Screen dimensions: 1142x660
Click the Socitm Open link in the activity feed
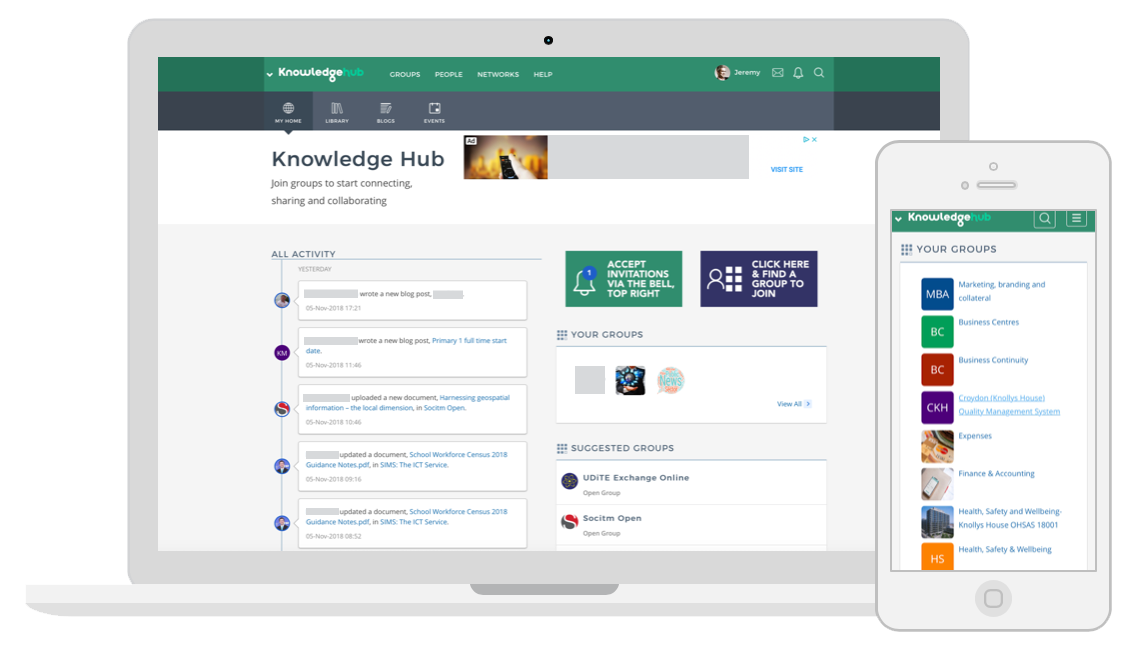point(444,408)
